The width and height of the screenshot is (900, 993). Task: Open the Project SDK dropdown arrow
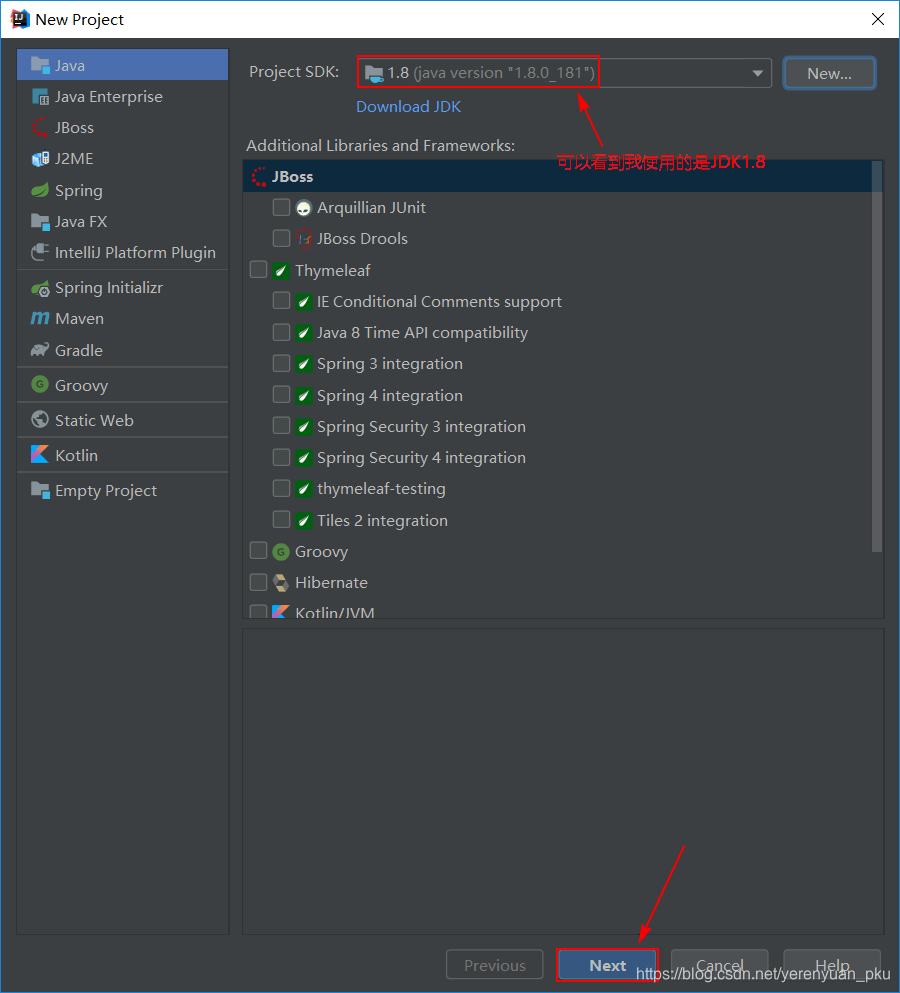pos(757,73)
